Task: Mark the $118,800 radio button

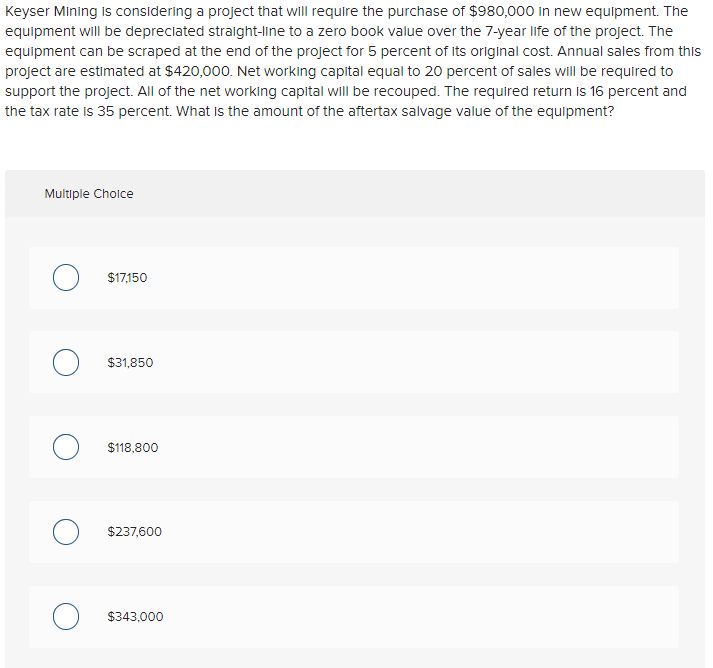Action: coord(67,447)
